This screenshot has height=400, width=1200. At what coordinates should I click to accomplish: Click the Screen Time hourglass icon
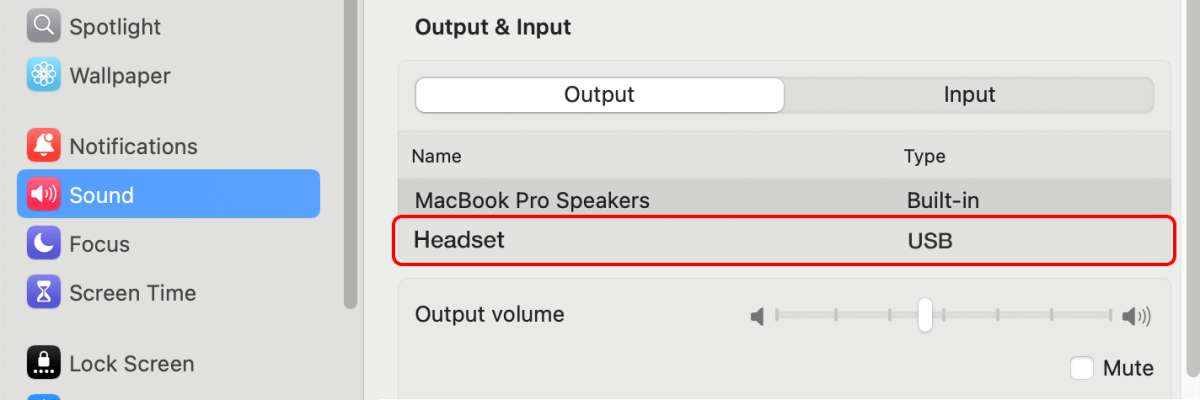pyautogui.click(x=44, y=292)
